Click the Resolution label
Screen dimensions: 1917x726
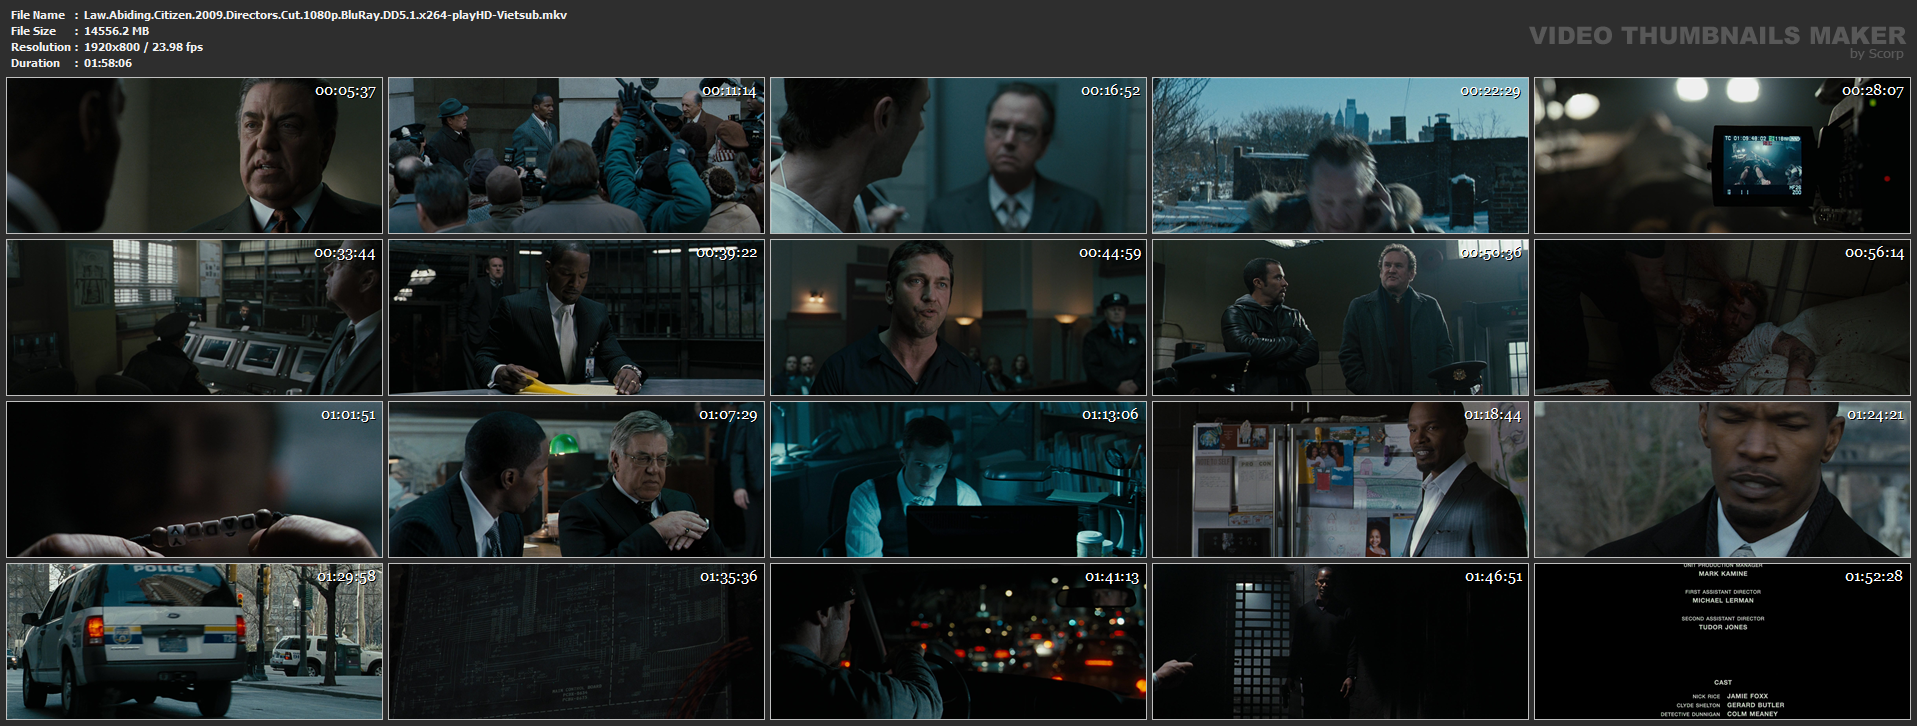41,47
